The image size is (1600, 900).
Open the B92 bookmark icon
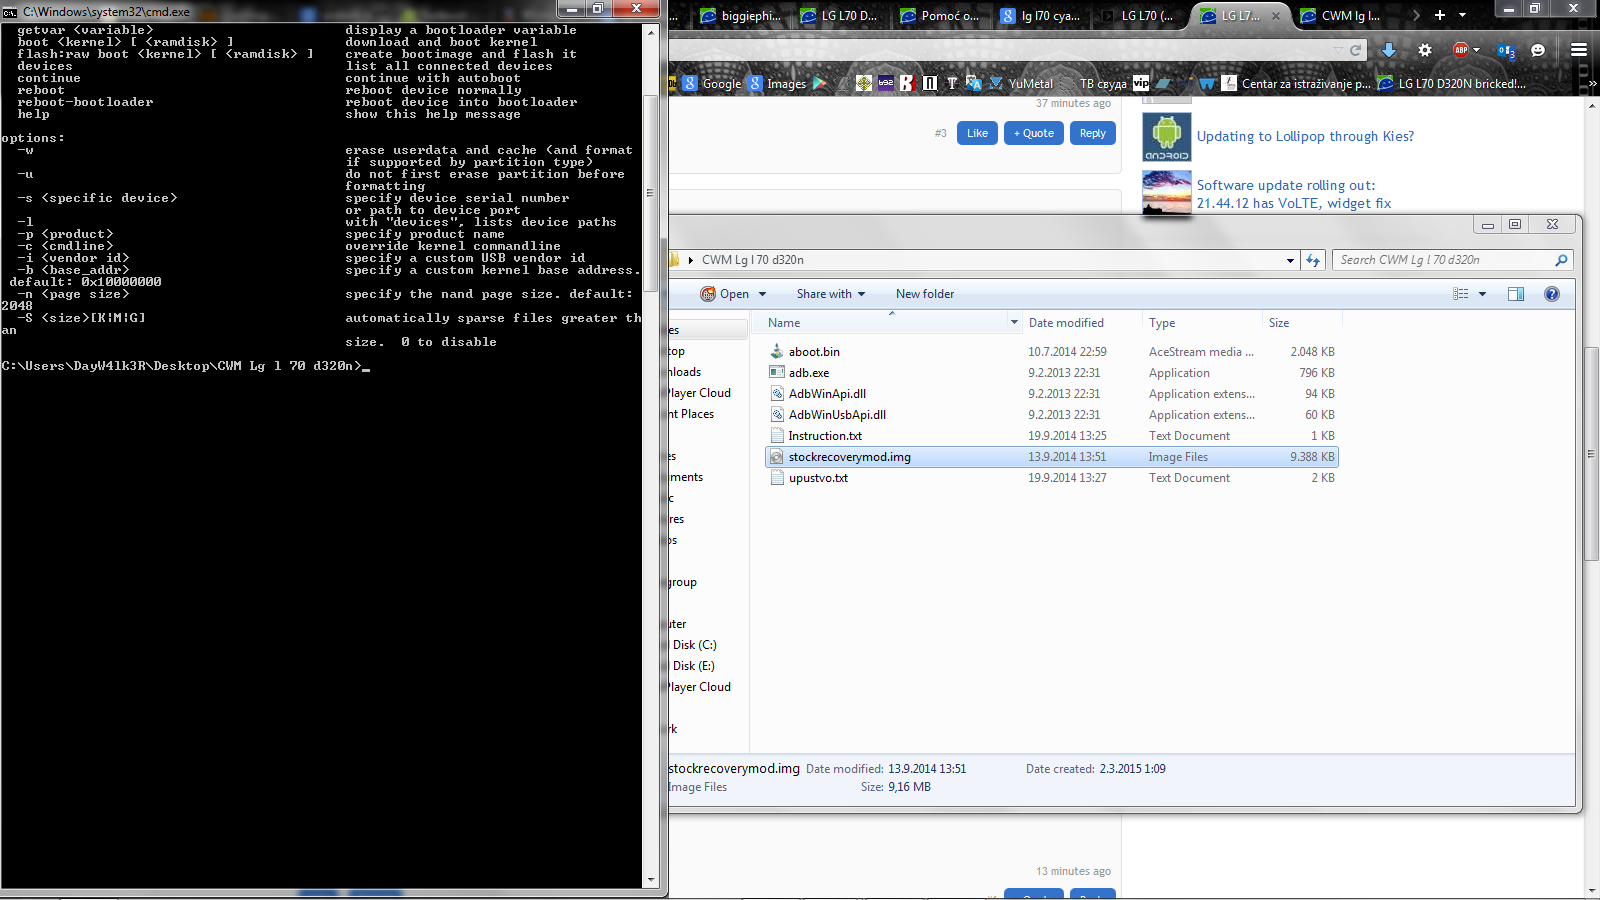click(886, 83)
